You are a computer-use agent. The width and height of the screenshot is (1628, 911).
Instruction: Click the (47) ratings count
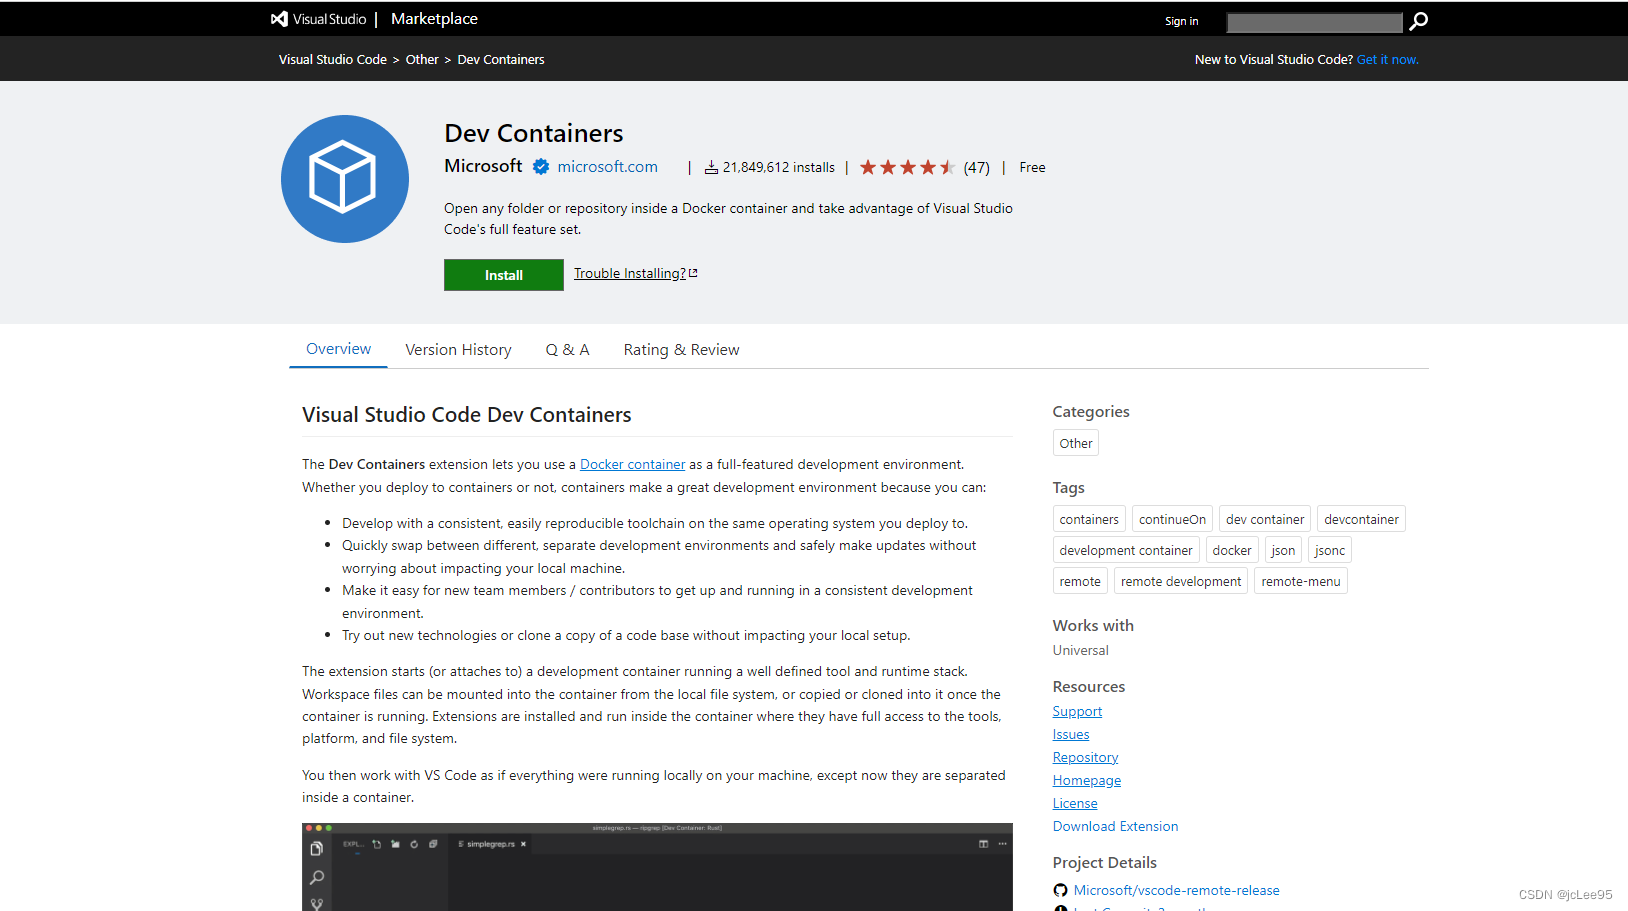pyautogui.click(x=977, y=168)
